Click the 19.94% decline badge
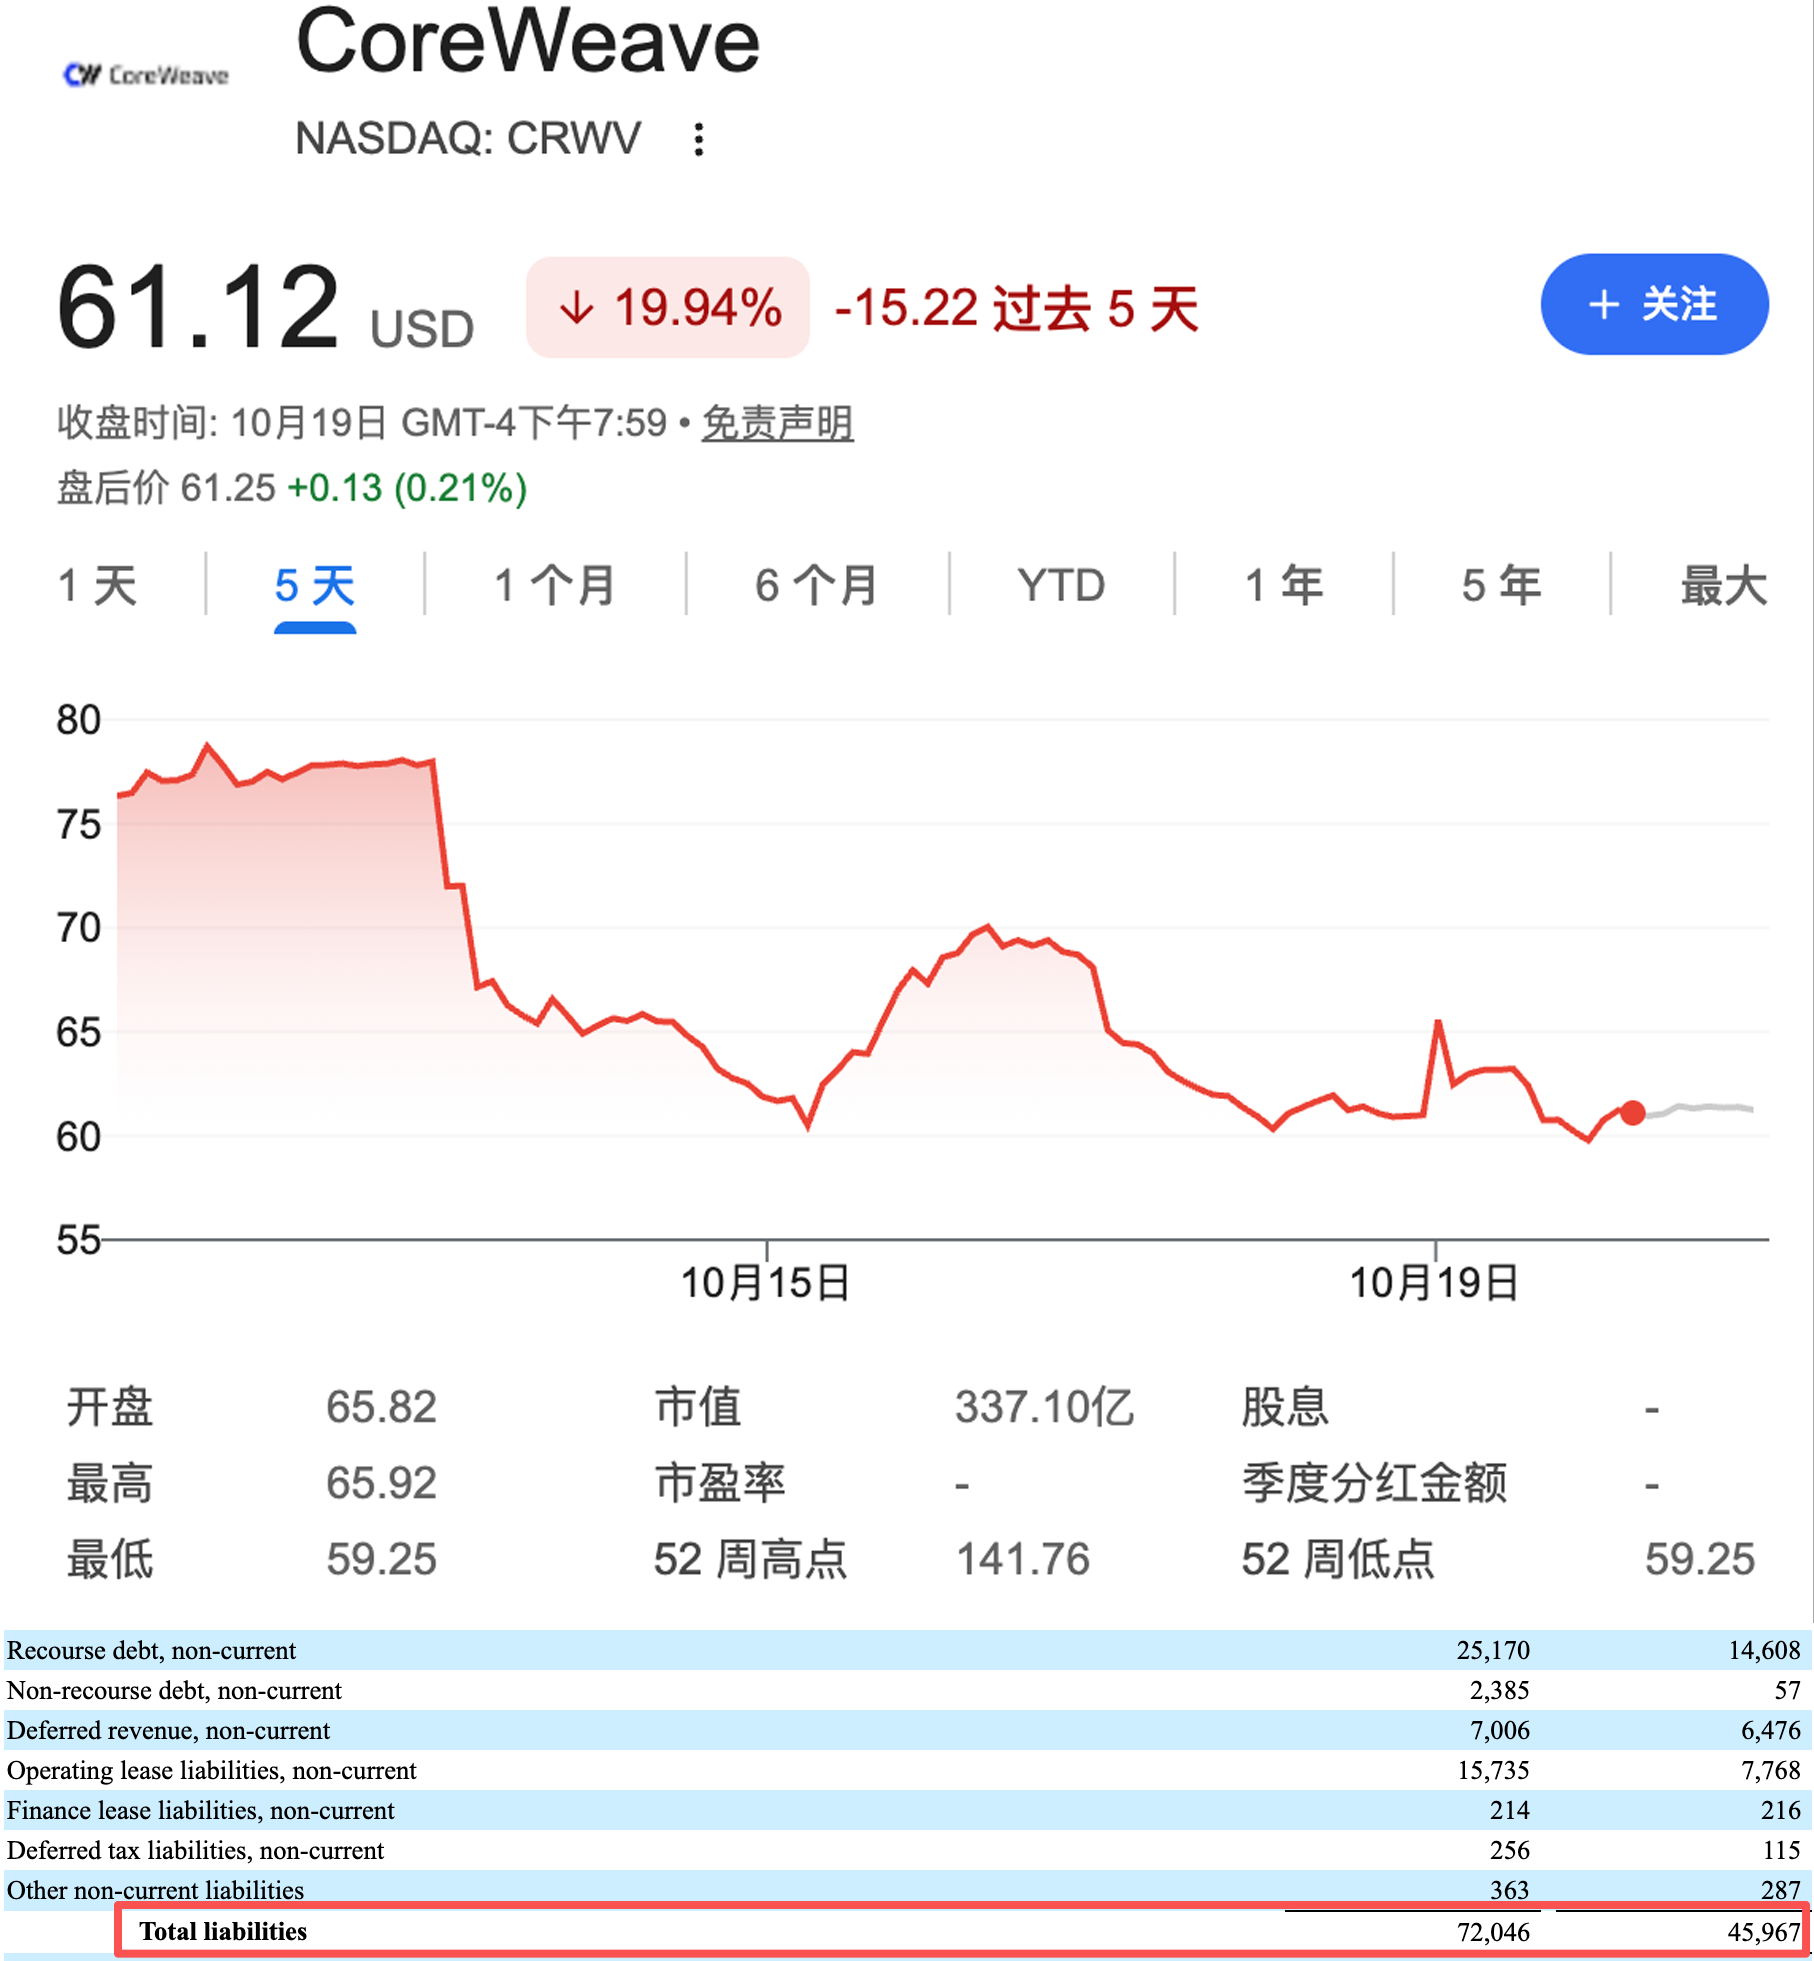Viewport: 1814px width, 1961px height. (668, 307)
